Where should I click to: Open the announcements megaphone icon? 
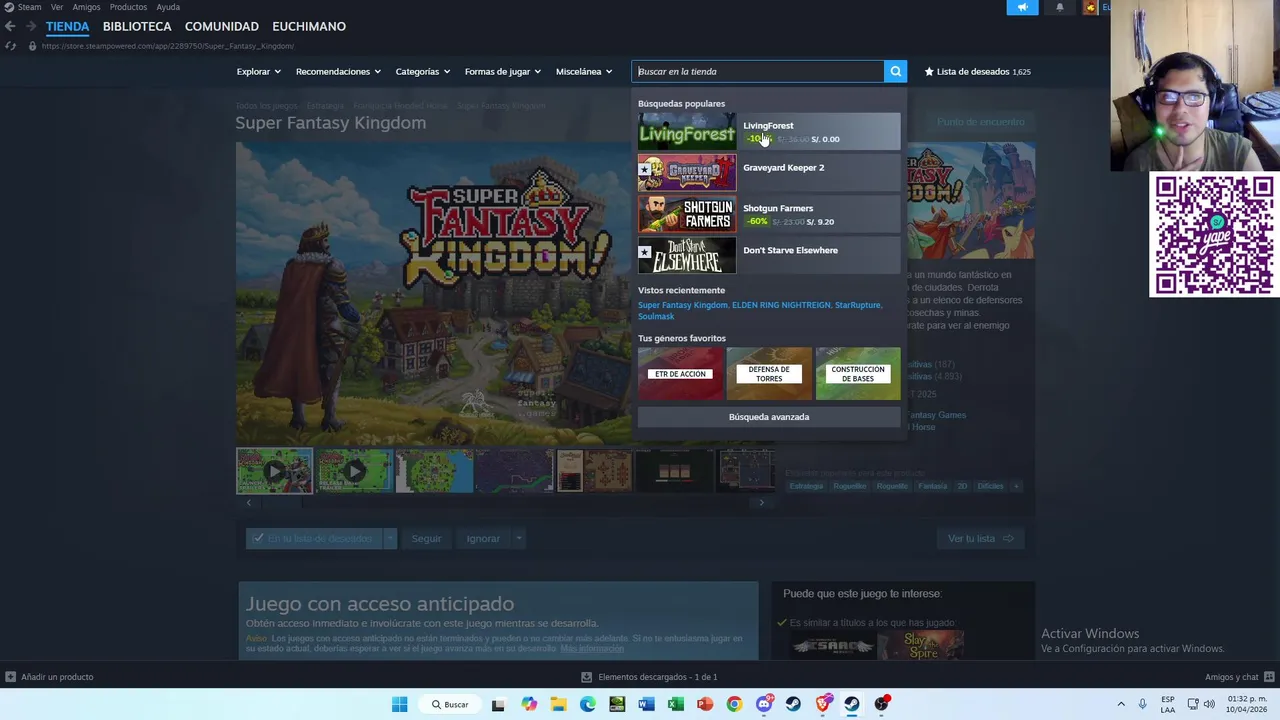click(1022, 7)
